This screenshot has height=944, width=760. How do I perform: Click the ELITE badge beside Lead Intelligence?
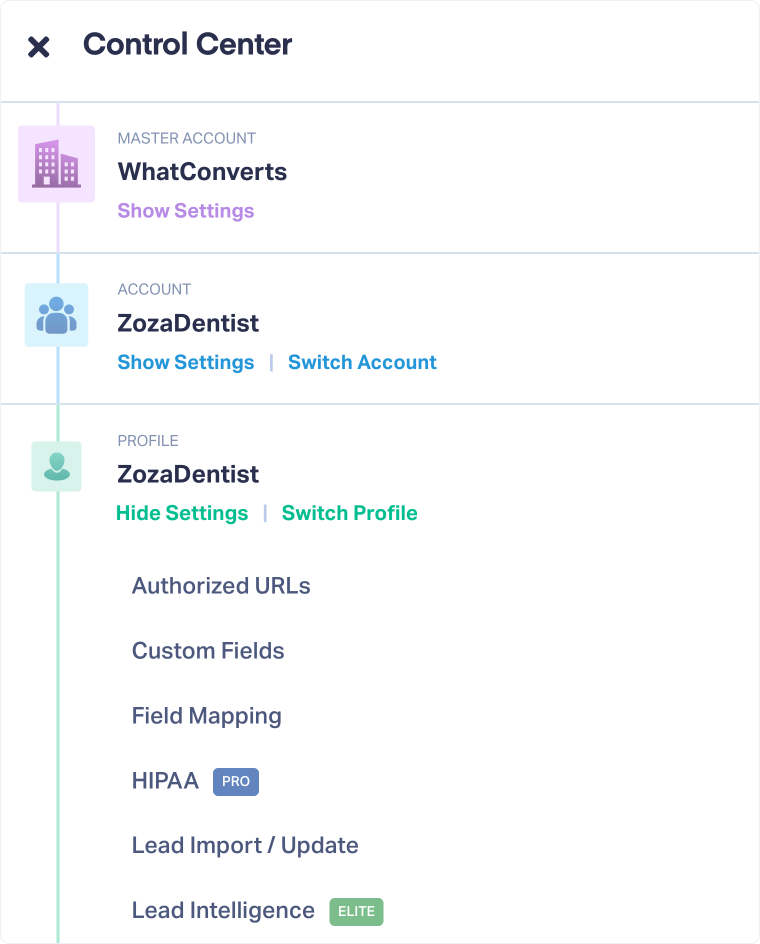point(356,911)
